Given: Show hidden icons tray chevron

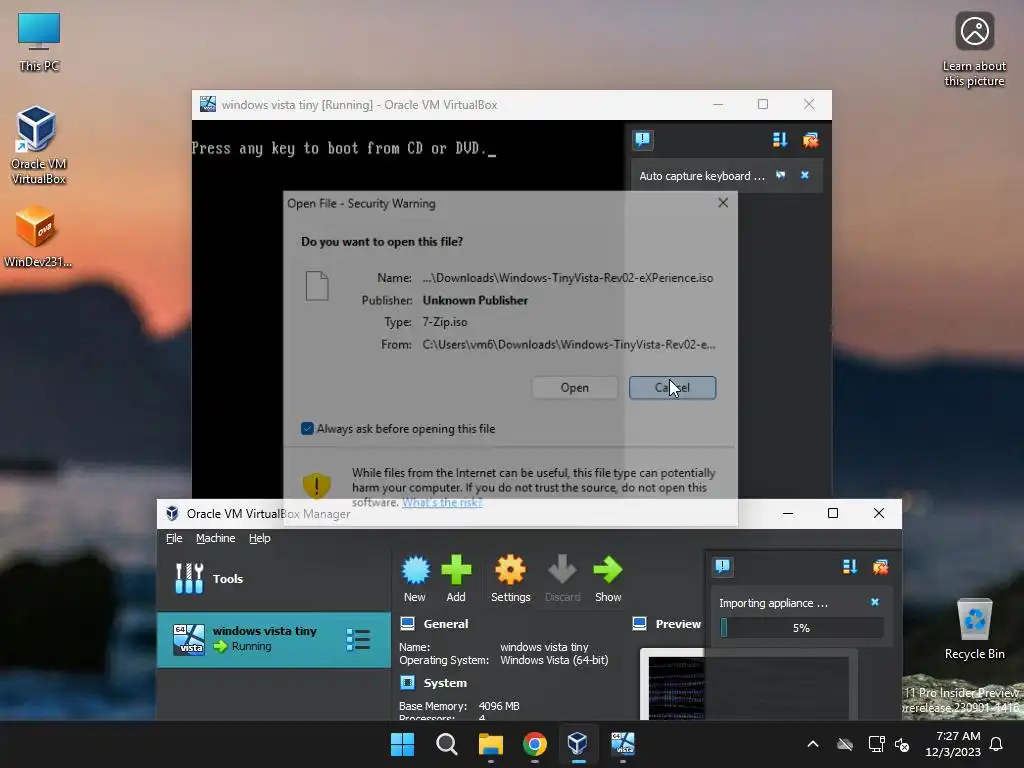Looking at the screenshot, I should (813, 744).
